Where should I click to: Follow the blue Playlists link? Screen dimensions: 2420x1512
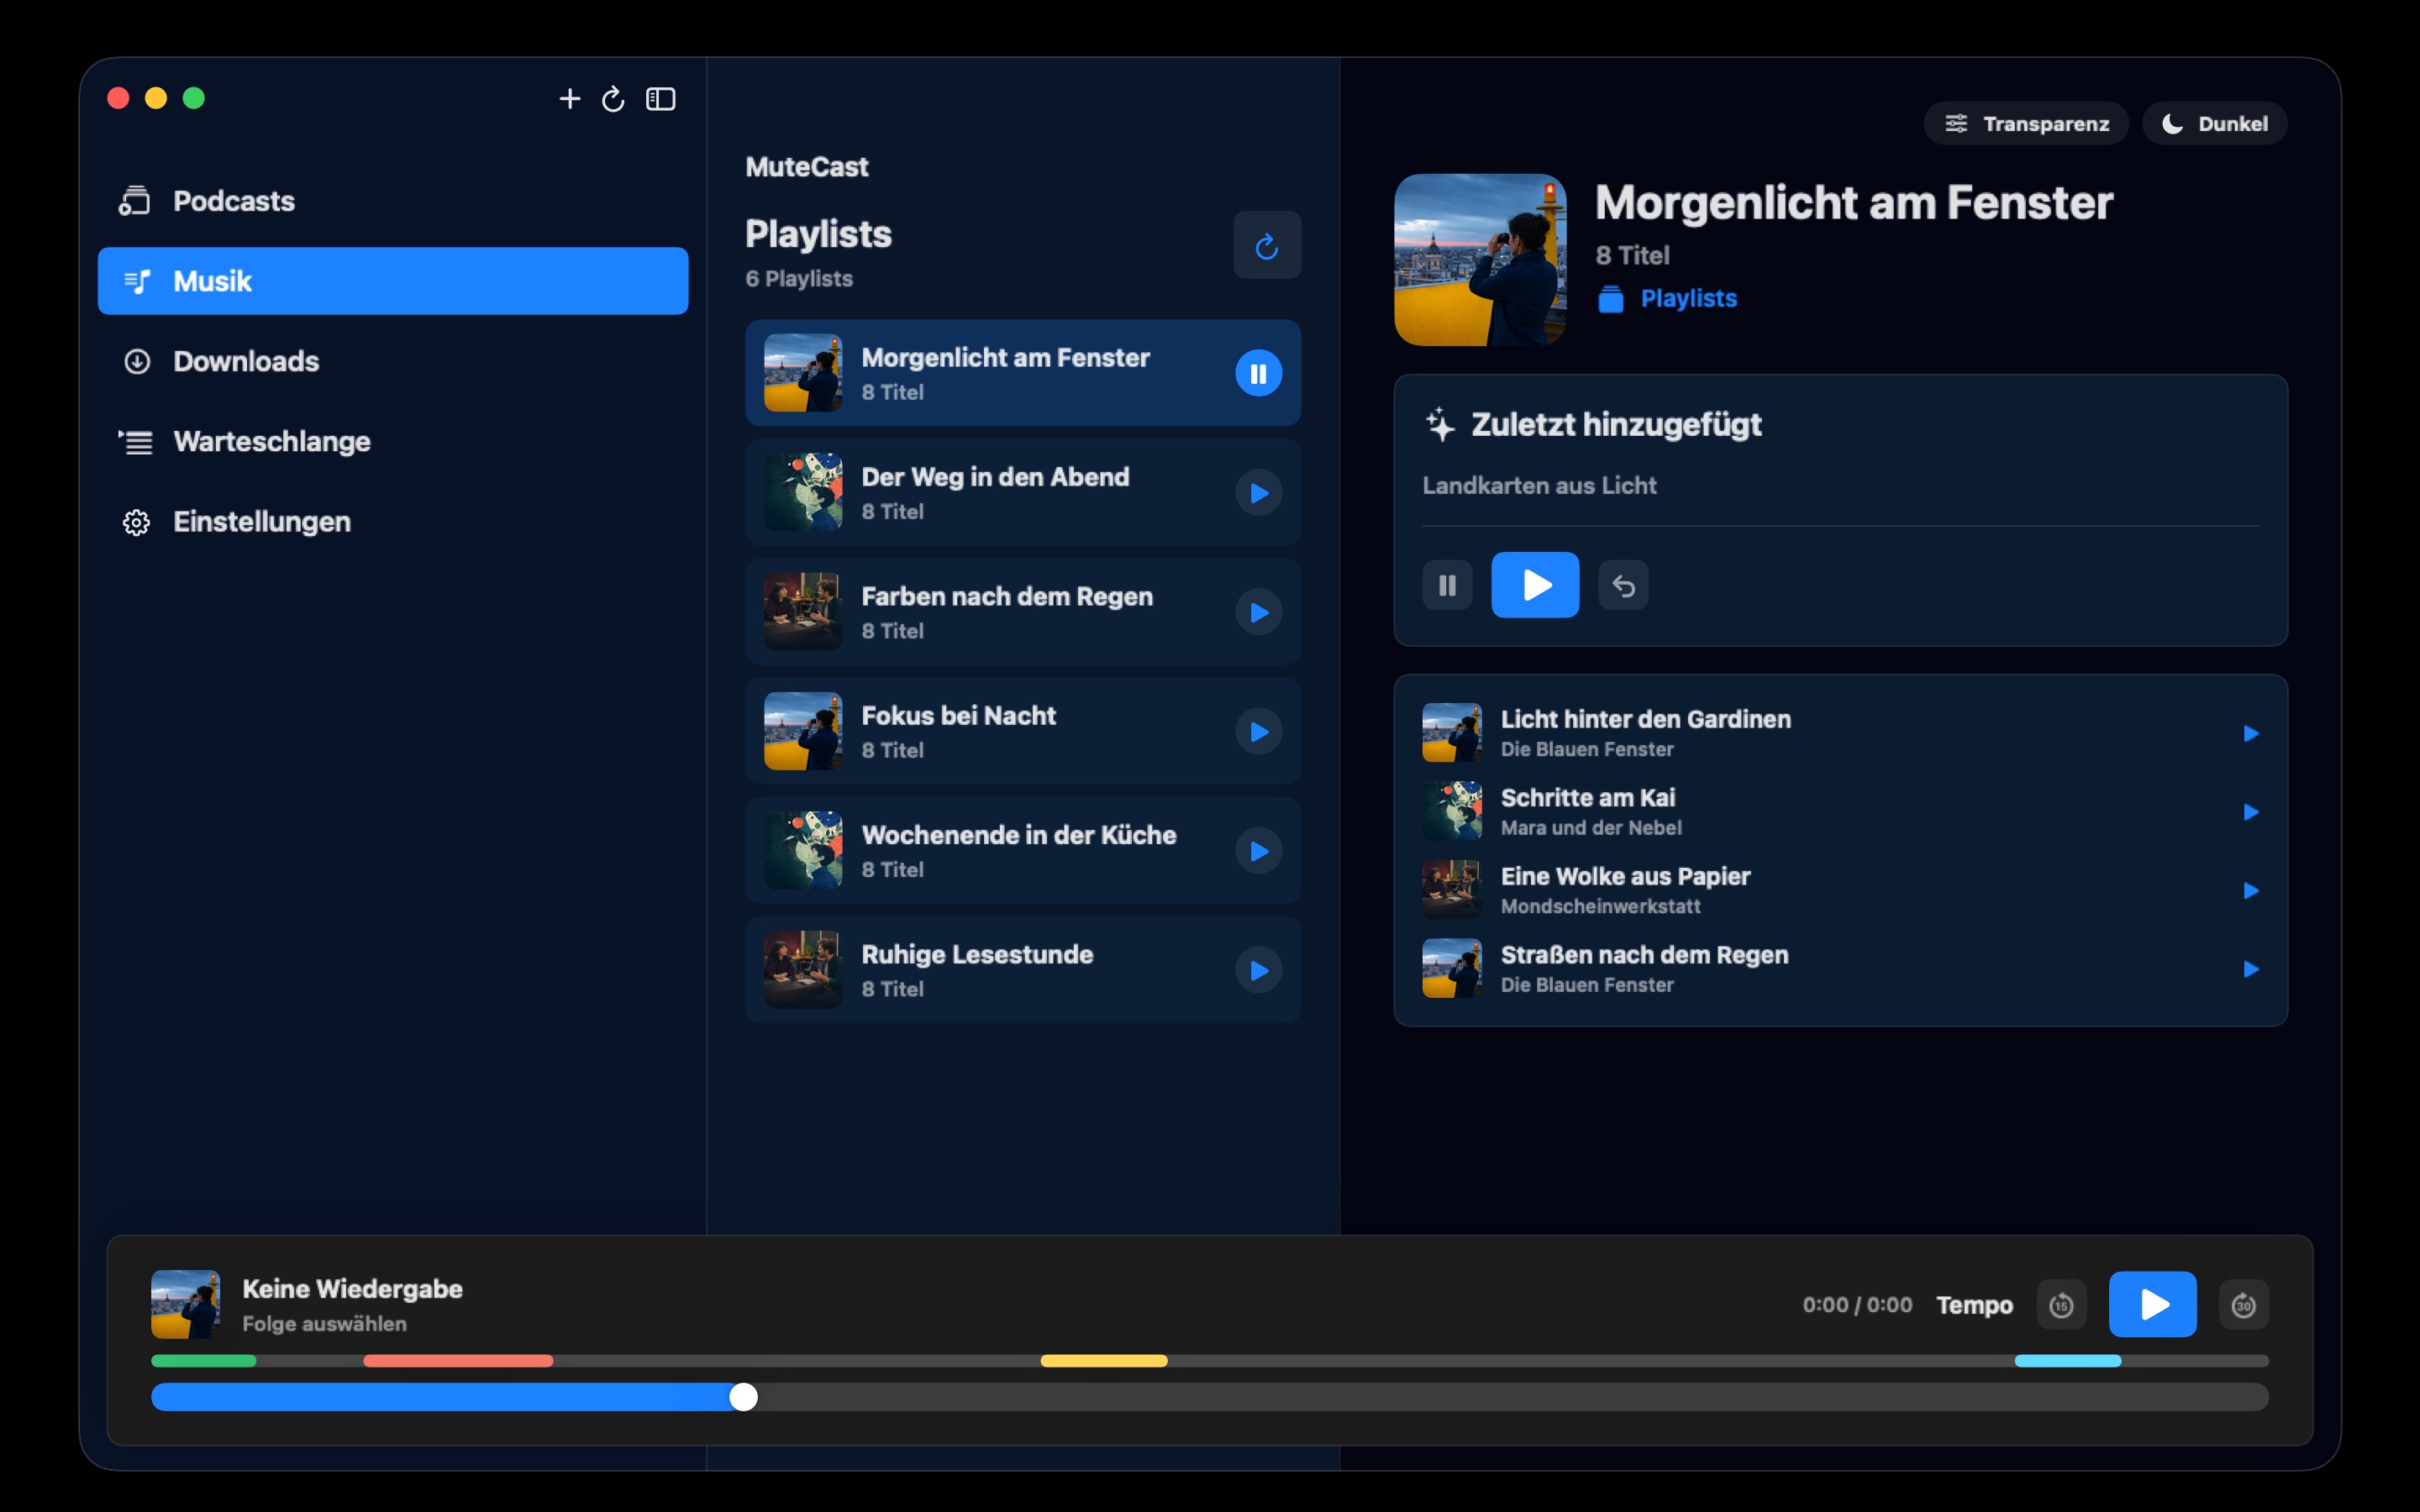pos(1688,298)
